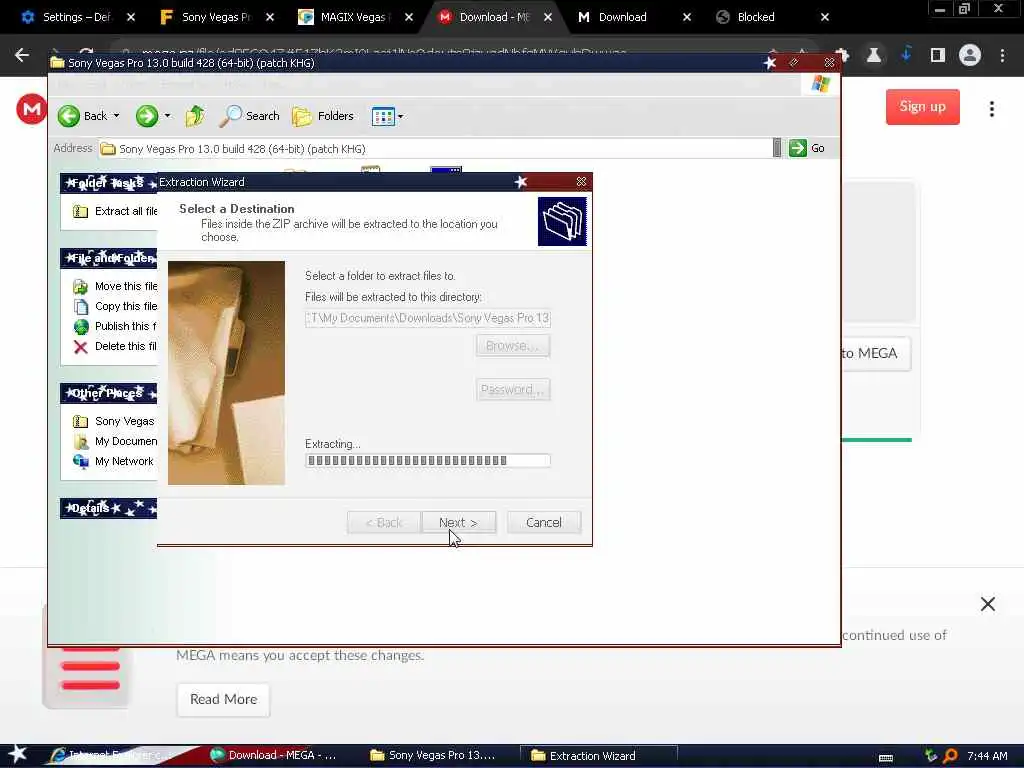Click the Next button in Extraction Wizard
Viewport: 1024px width, 768px height.
point(458,522)
